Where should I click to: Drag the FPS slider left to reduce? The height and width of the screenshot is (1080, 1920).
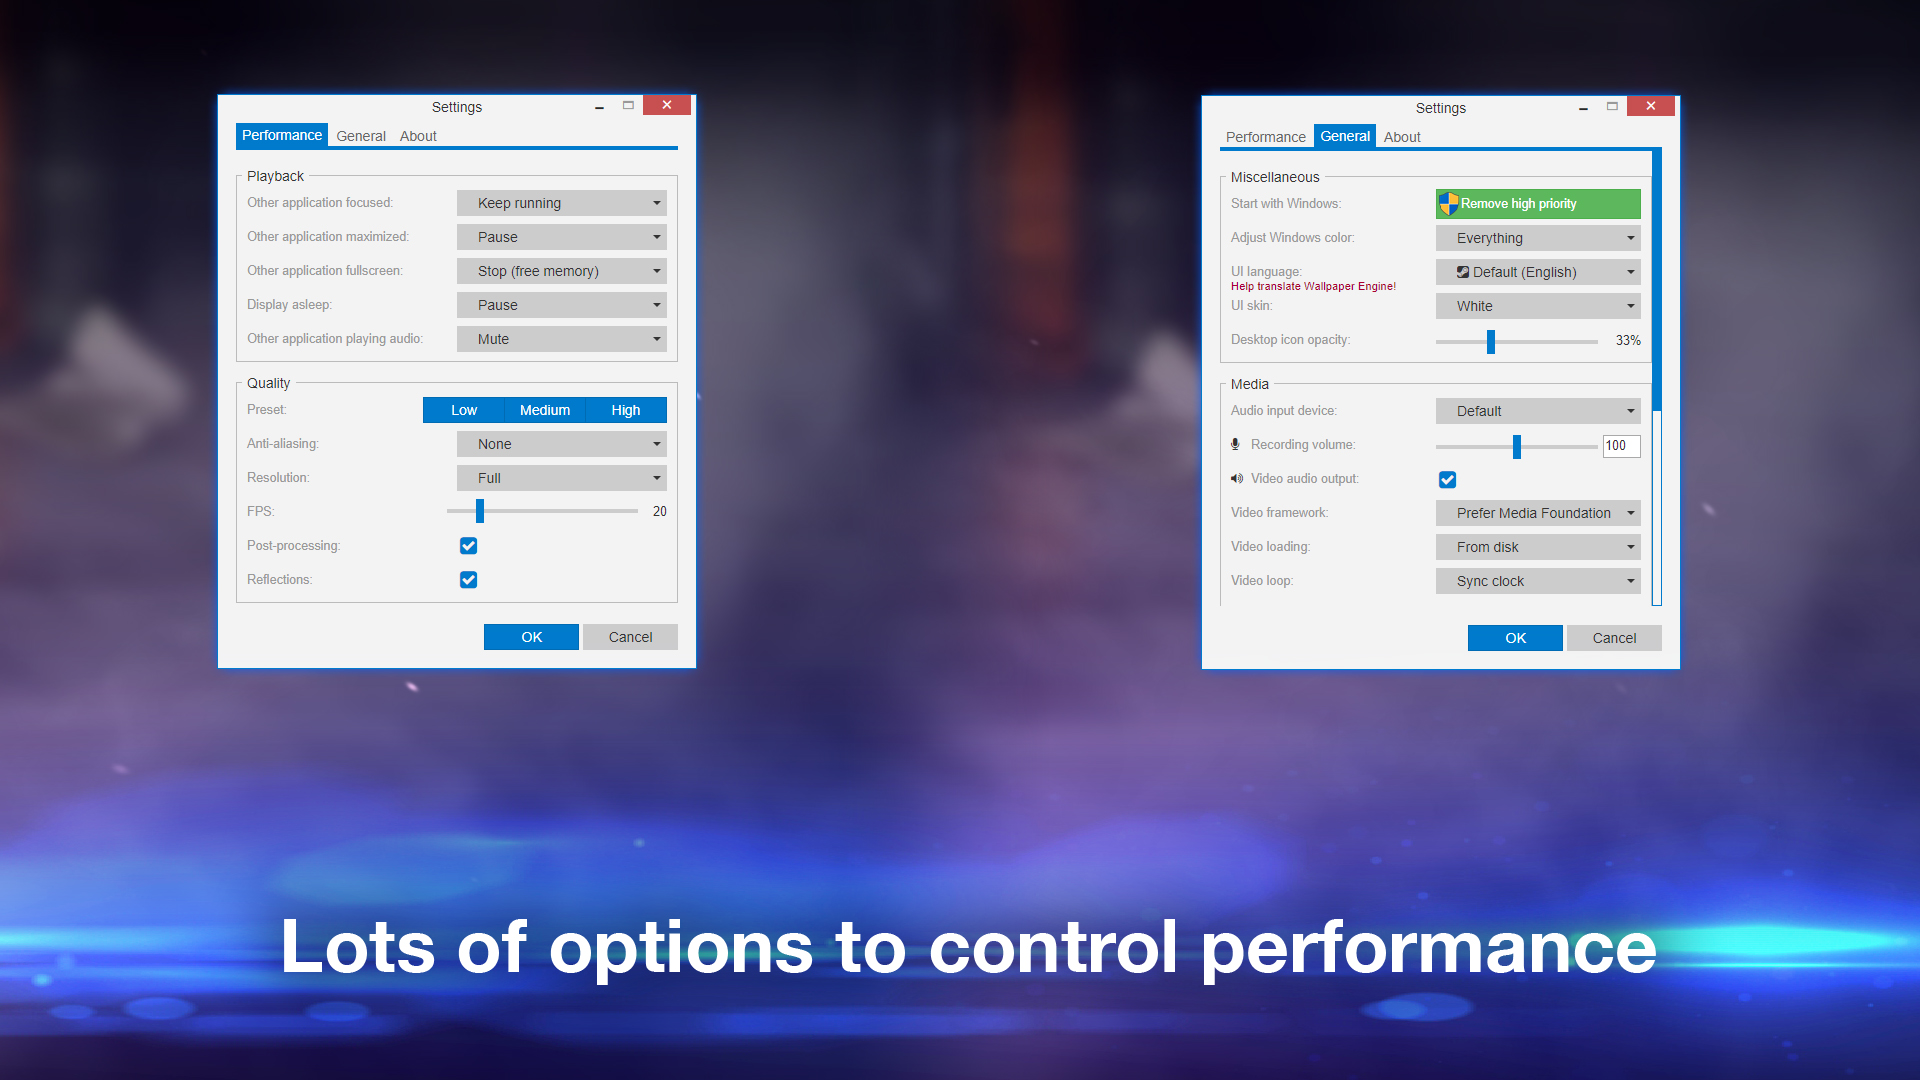click(x=481, y=510)
